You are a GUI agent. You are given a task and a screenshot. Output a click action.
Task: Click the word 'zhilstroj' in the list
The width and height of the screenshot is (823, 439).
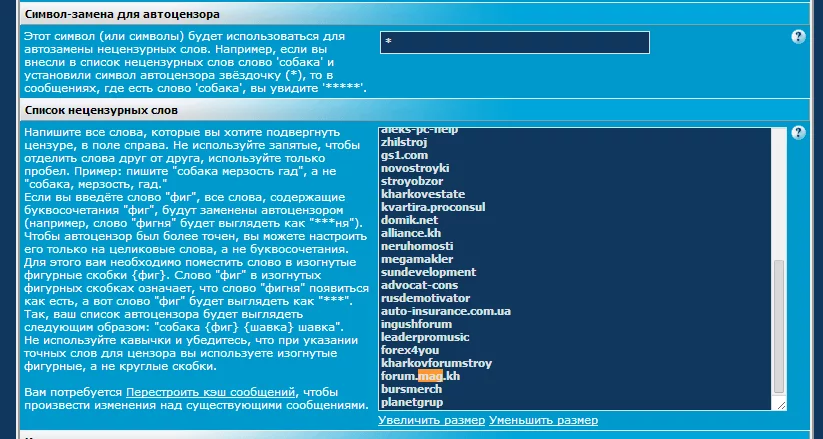tap(404, 142)
